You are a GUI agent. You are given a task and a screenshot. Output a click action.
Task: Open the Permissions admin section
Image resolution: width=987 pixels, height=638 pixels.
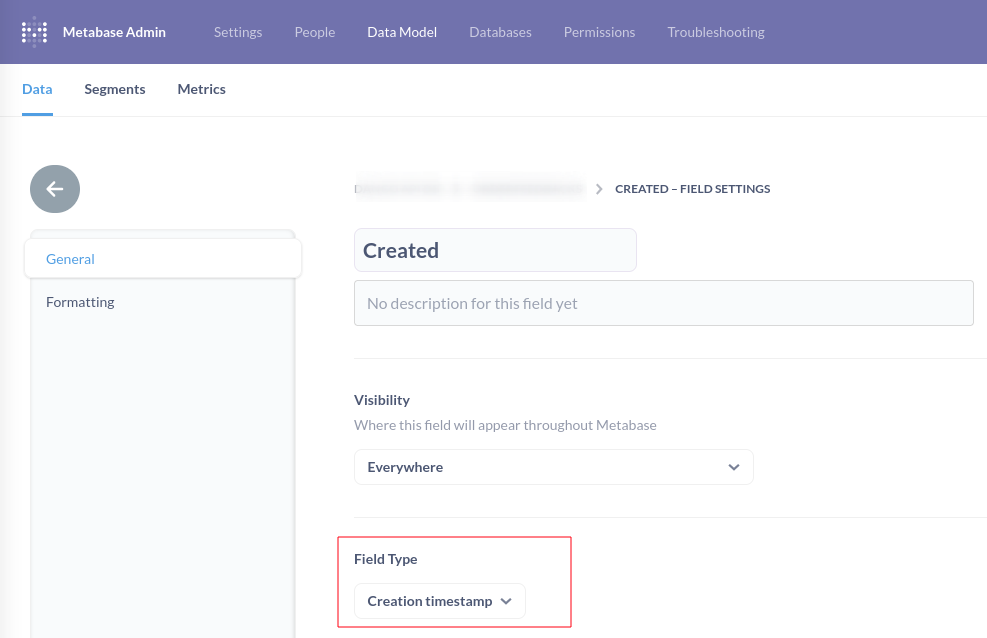tap(599, 32)
